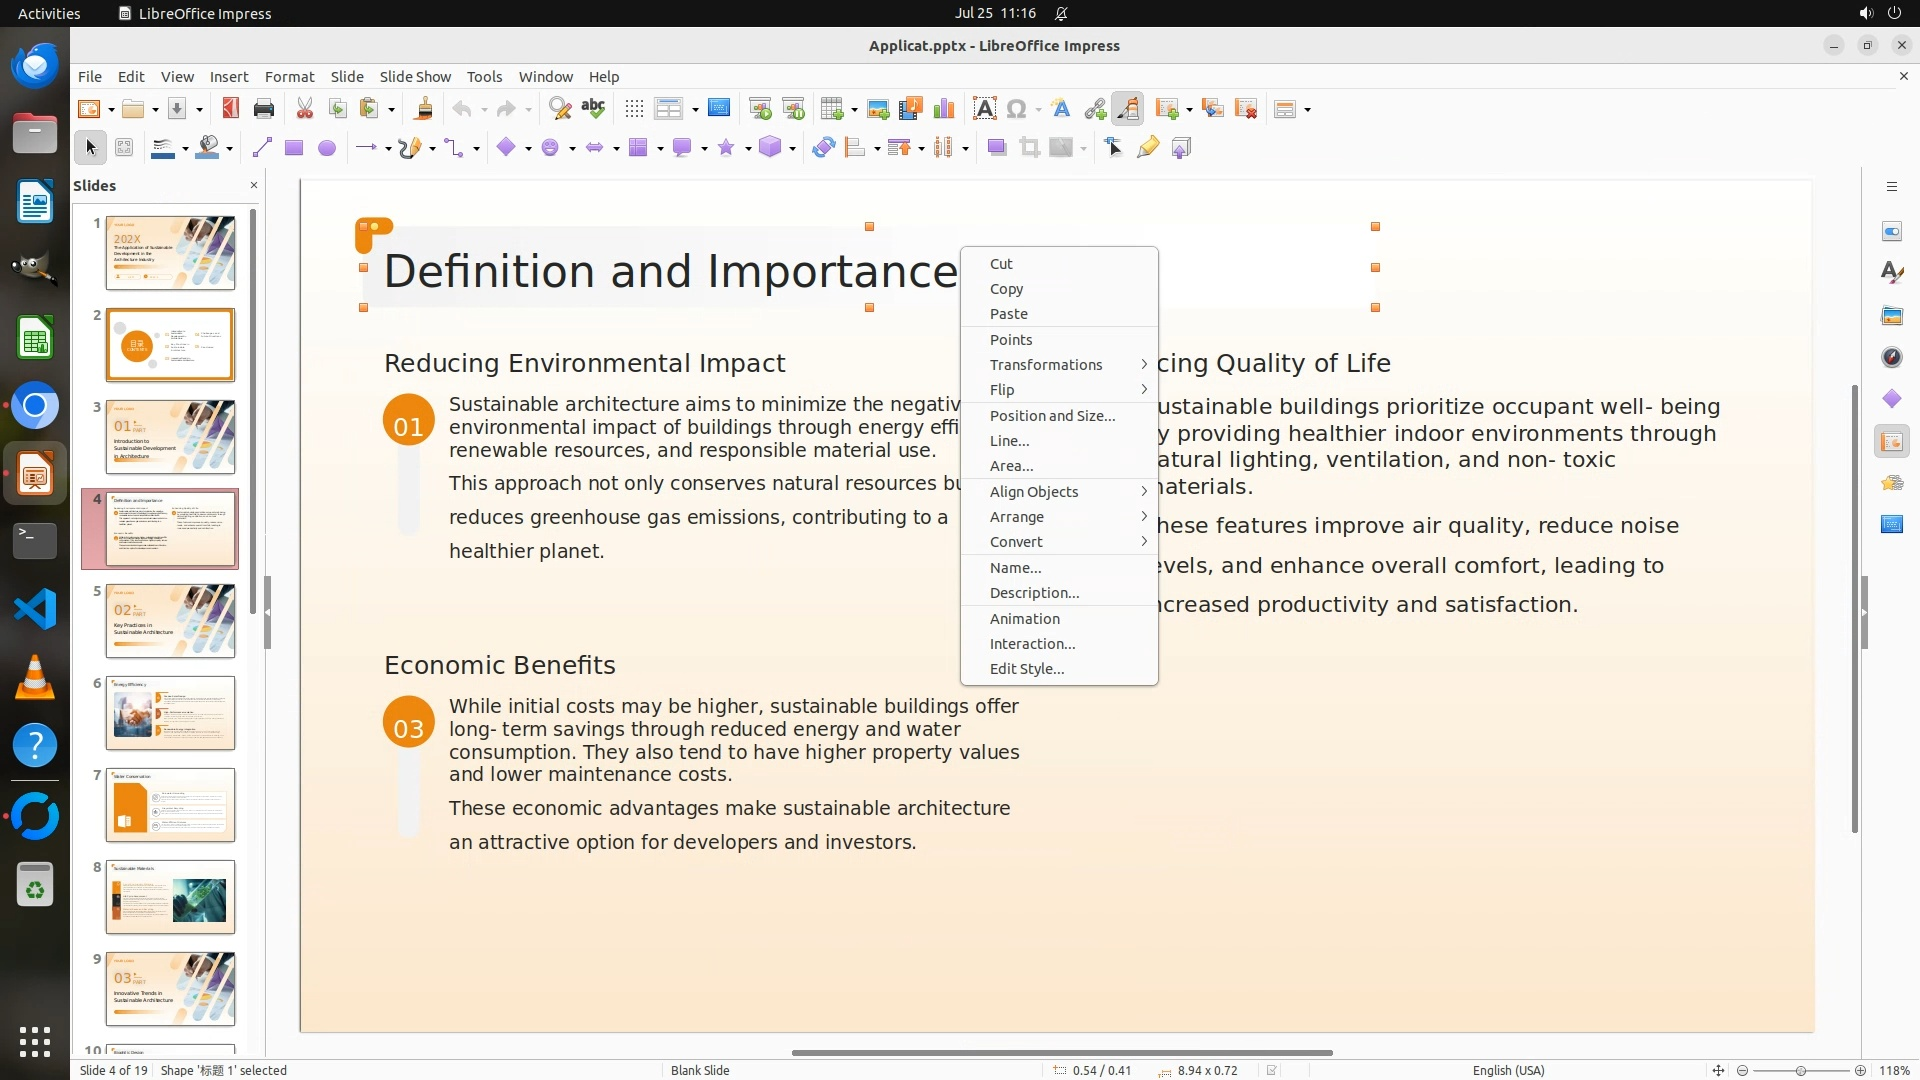
Task: Select the Rectangle drawing tool
Action: pos(294,148)
